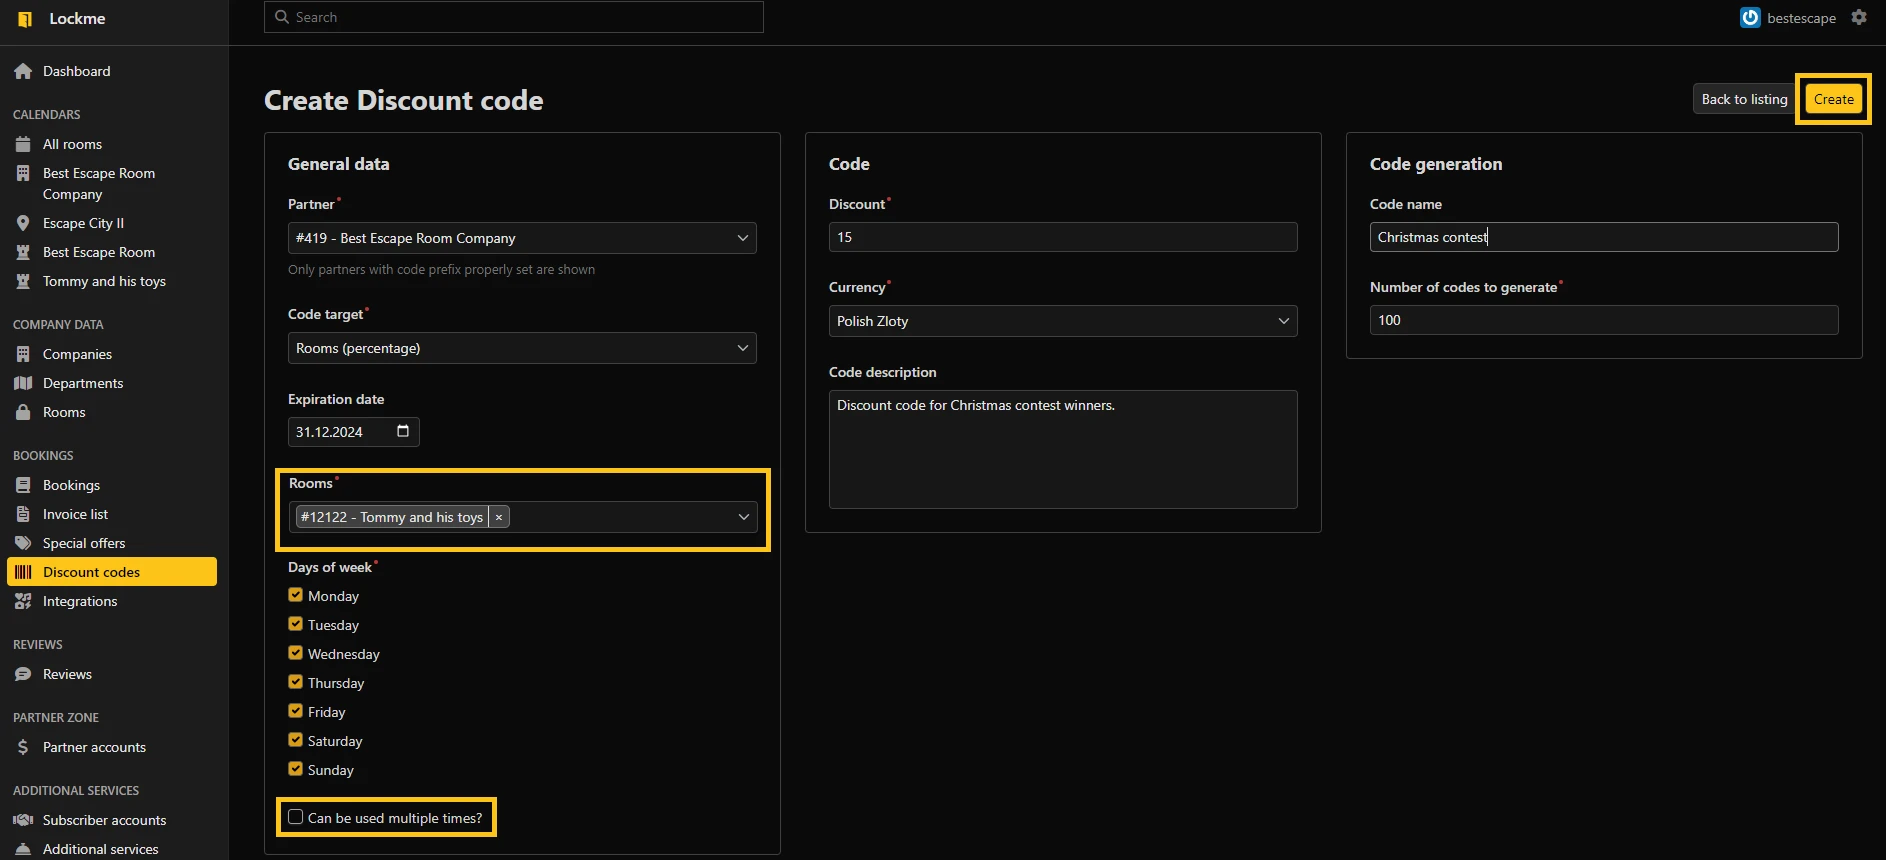Click the Special offers tags icon
Screen dimensions: 1886x860
click(x=23, y=543)
